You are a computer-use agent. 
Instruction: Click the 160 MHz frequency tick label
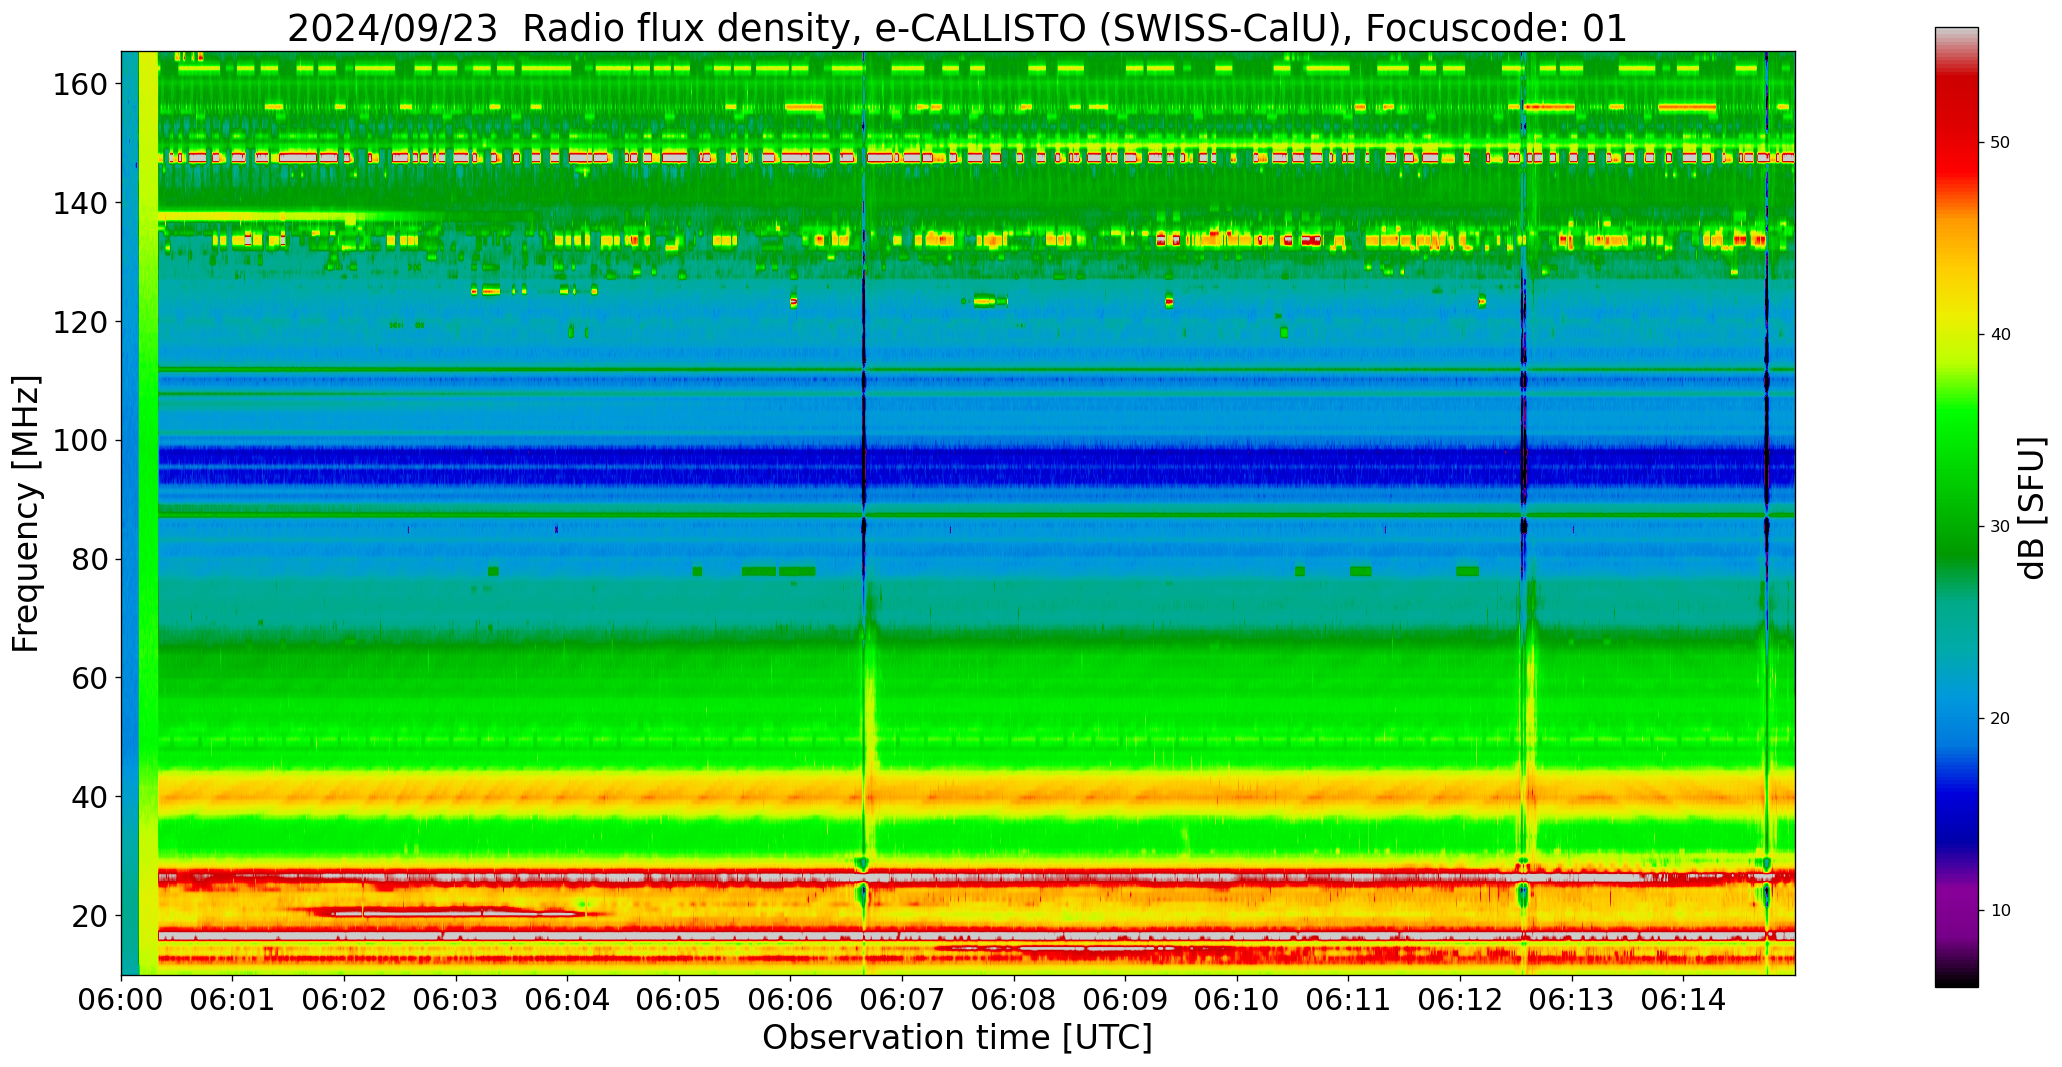point(79,85)
